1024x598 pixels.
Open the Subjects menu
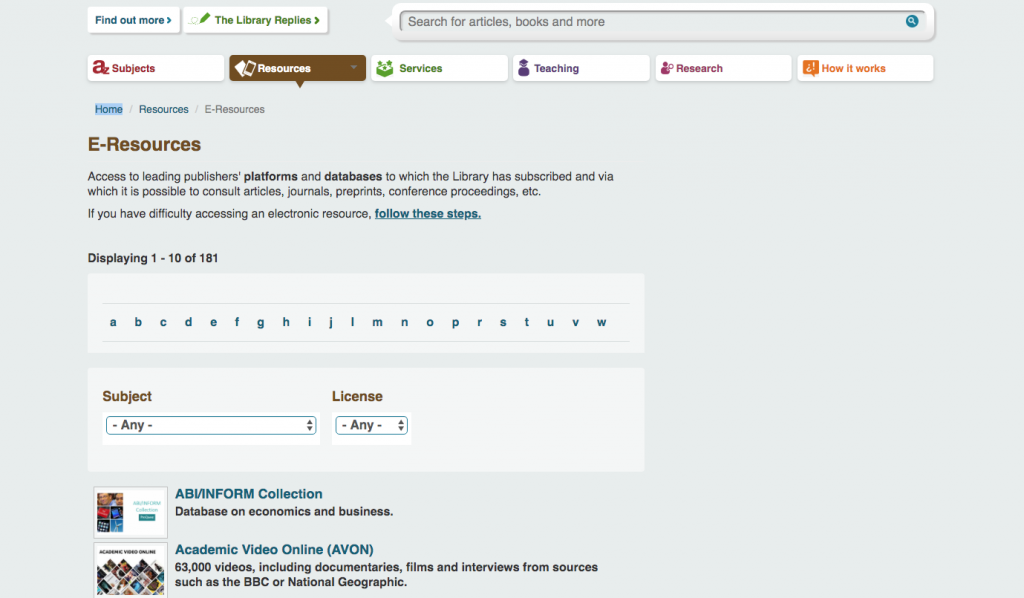[155, 68]
